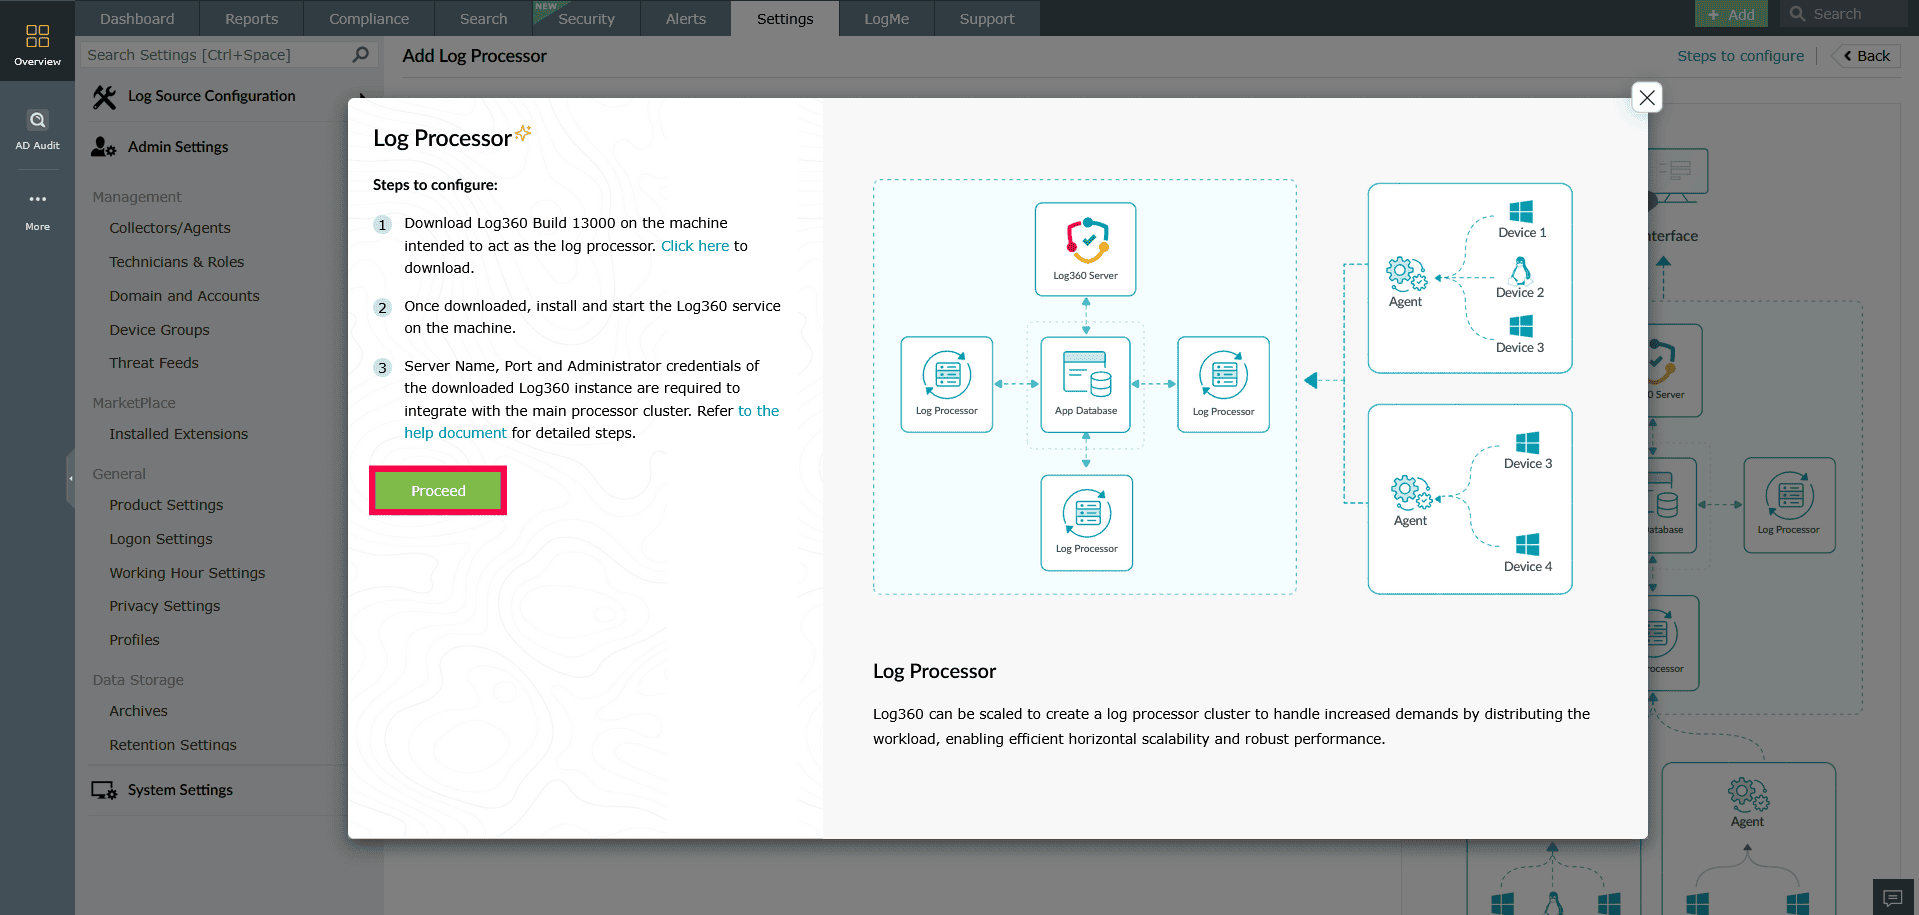Open the chat feedback icon
1919x915 pixels.
click(1893, 897)
